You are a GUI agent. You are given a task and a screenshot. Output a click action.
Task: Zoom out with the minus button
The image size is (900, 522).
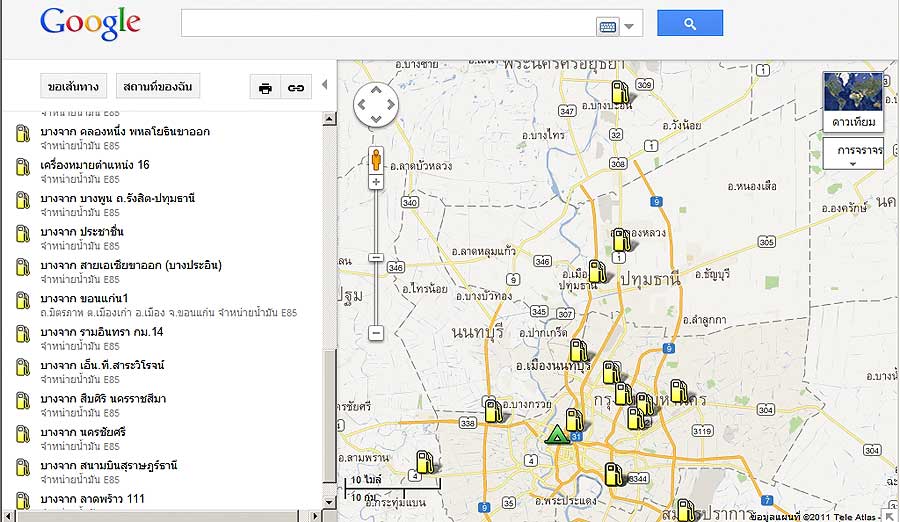click(376, 333)
